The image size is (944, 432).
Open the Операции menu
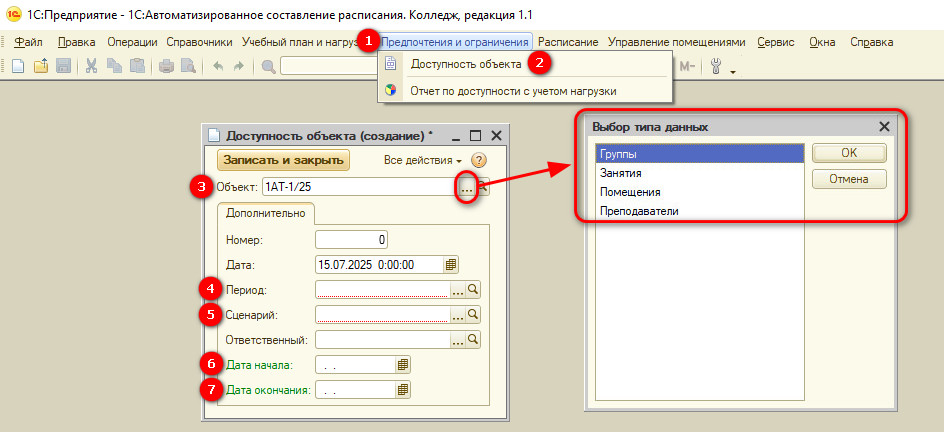click(132, 42)
